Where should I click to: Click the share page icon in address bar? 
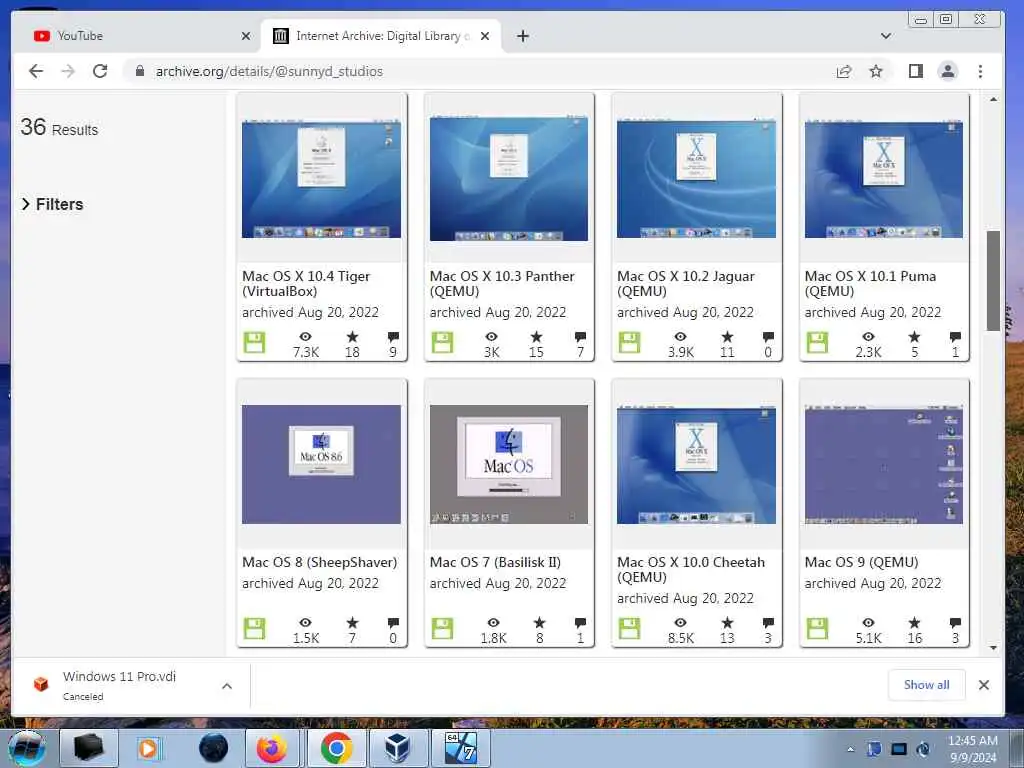coord(844,71)
